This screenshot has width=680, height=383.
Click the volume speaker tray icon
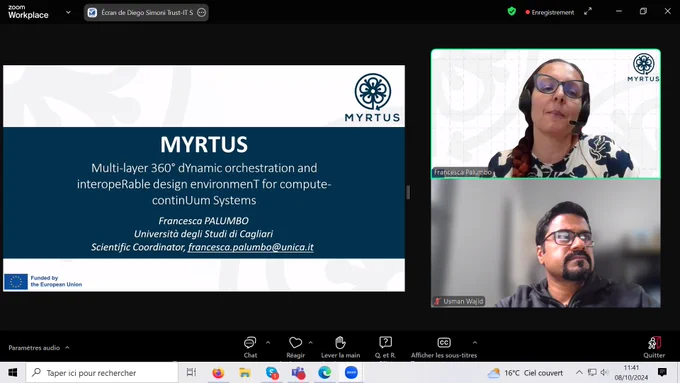(x=605, y=372)
